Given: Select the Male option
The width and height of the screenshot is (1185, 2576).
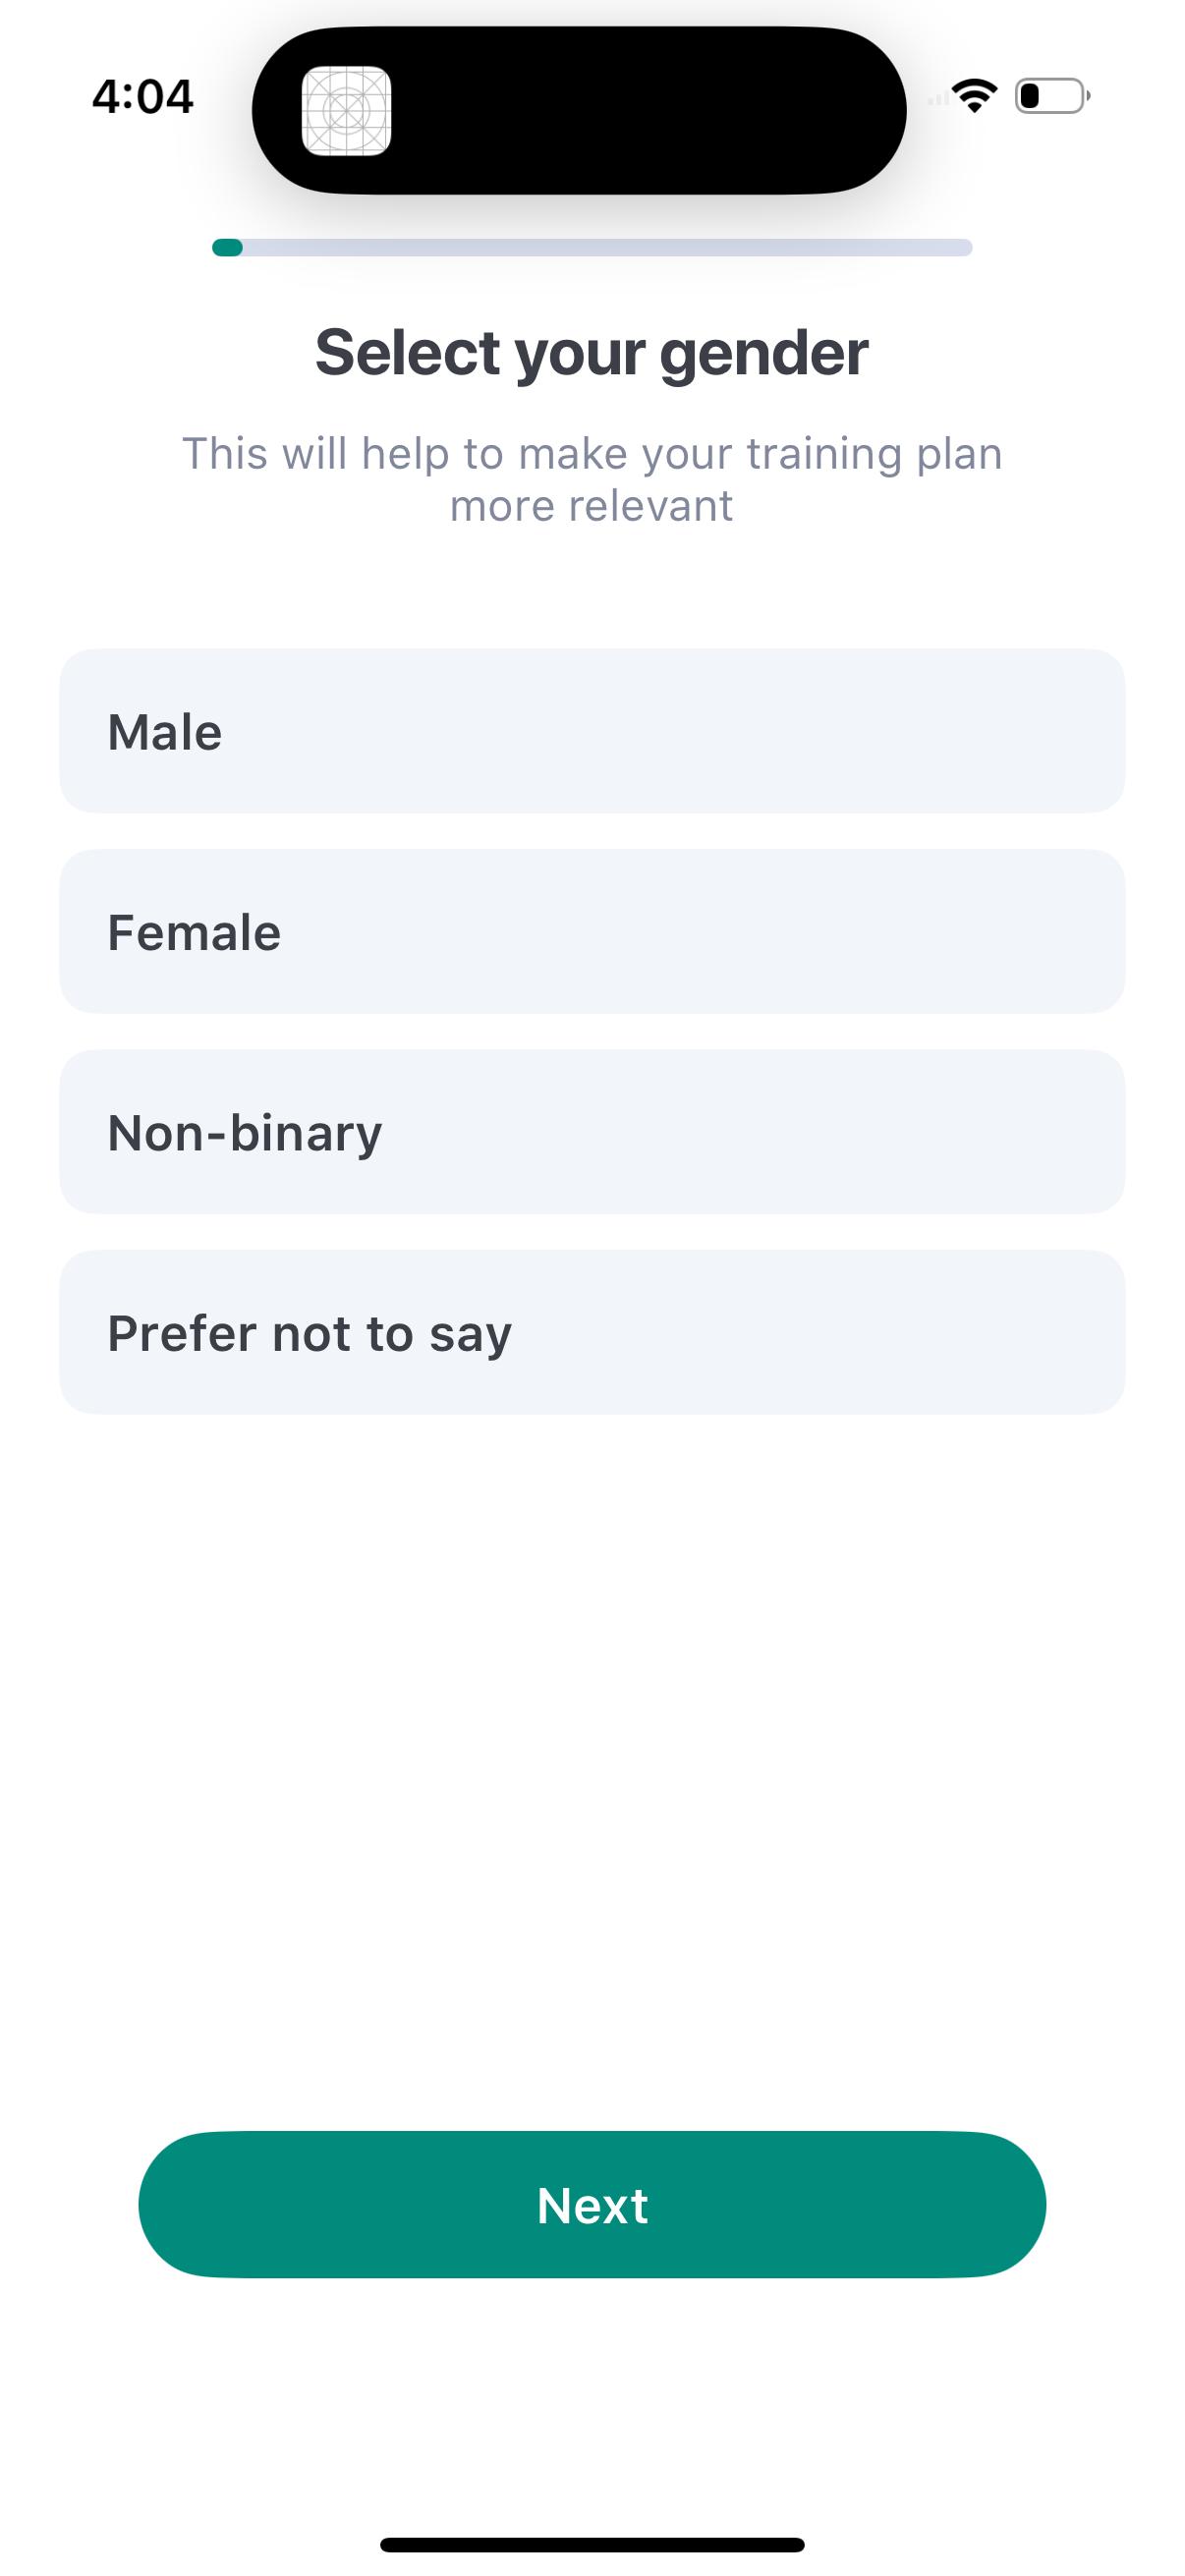Looking at the screenshot, I should pyautogui.click(x=592, y=730).
